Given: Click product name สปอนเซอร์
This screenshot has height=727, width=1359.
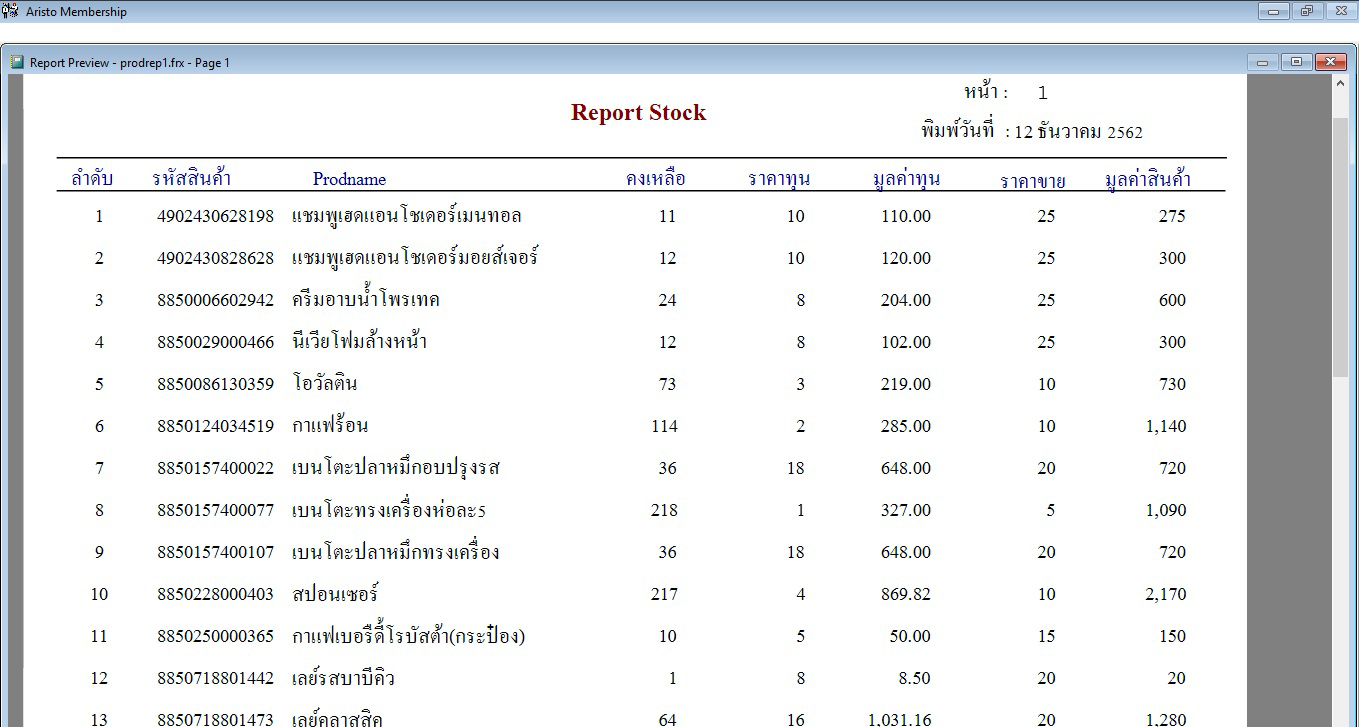Looking at the screenshot, I should point(335,594).
